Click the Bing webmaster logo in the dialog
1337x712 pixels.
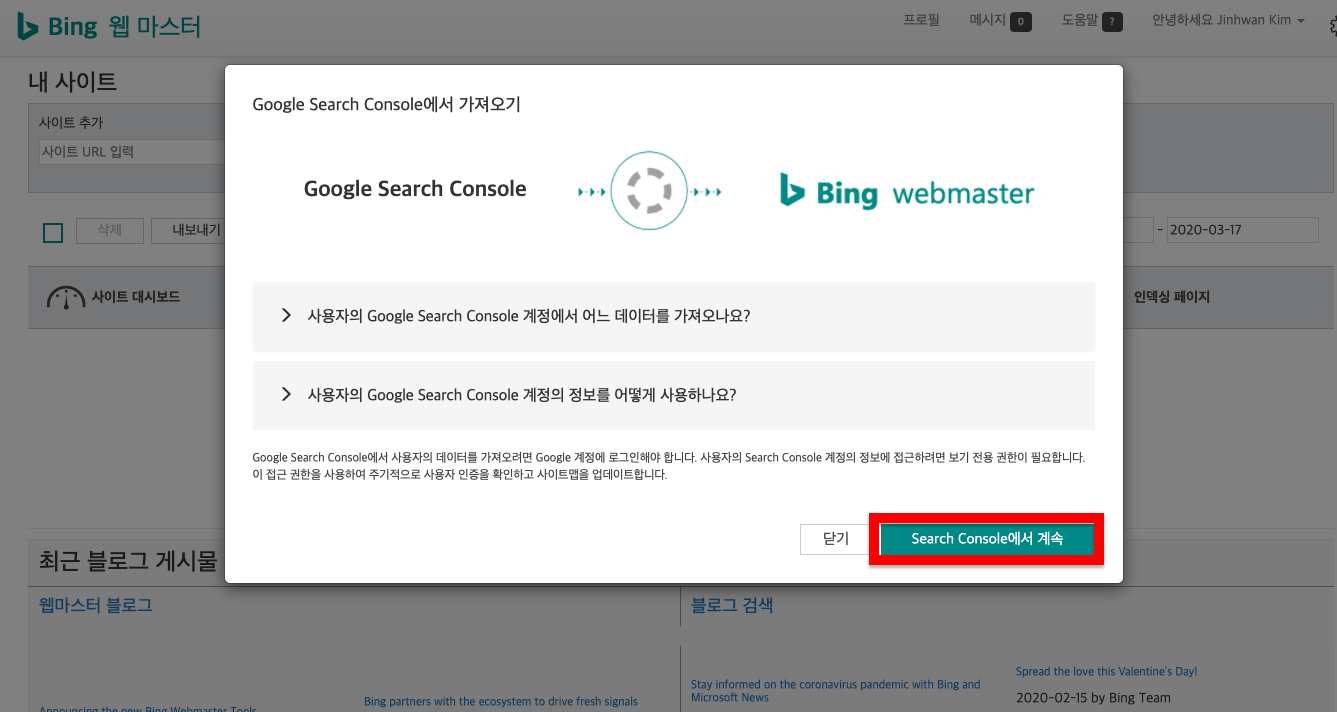(907, 192)
